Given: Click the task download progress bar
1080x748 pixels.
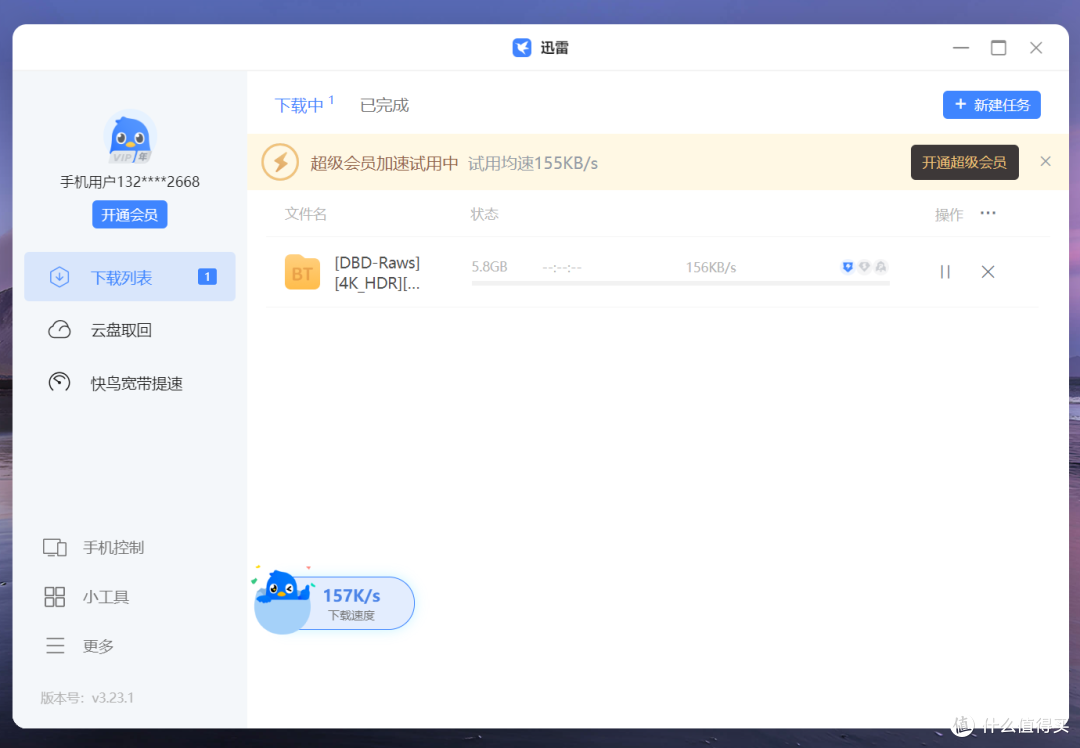Looking at the screenshot, I should pyautogui.click(x=681, y=283).
